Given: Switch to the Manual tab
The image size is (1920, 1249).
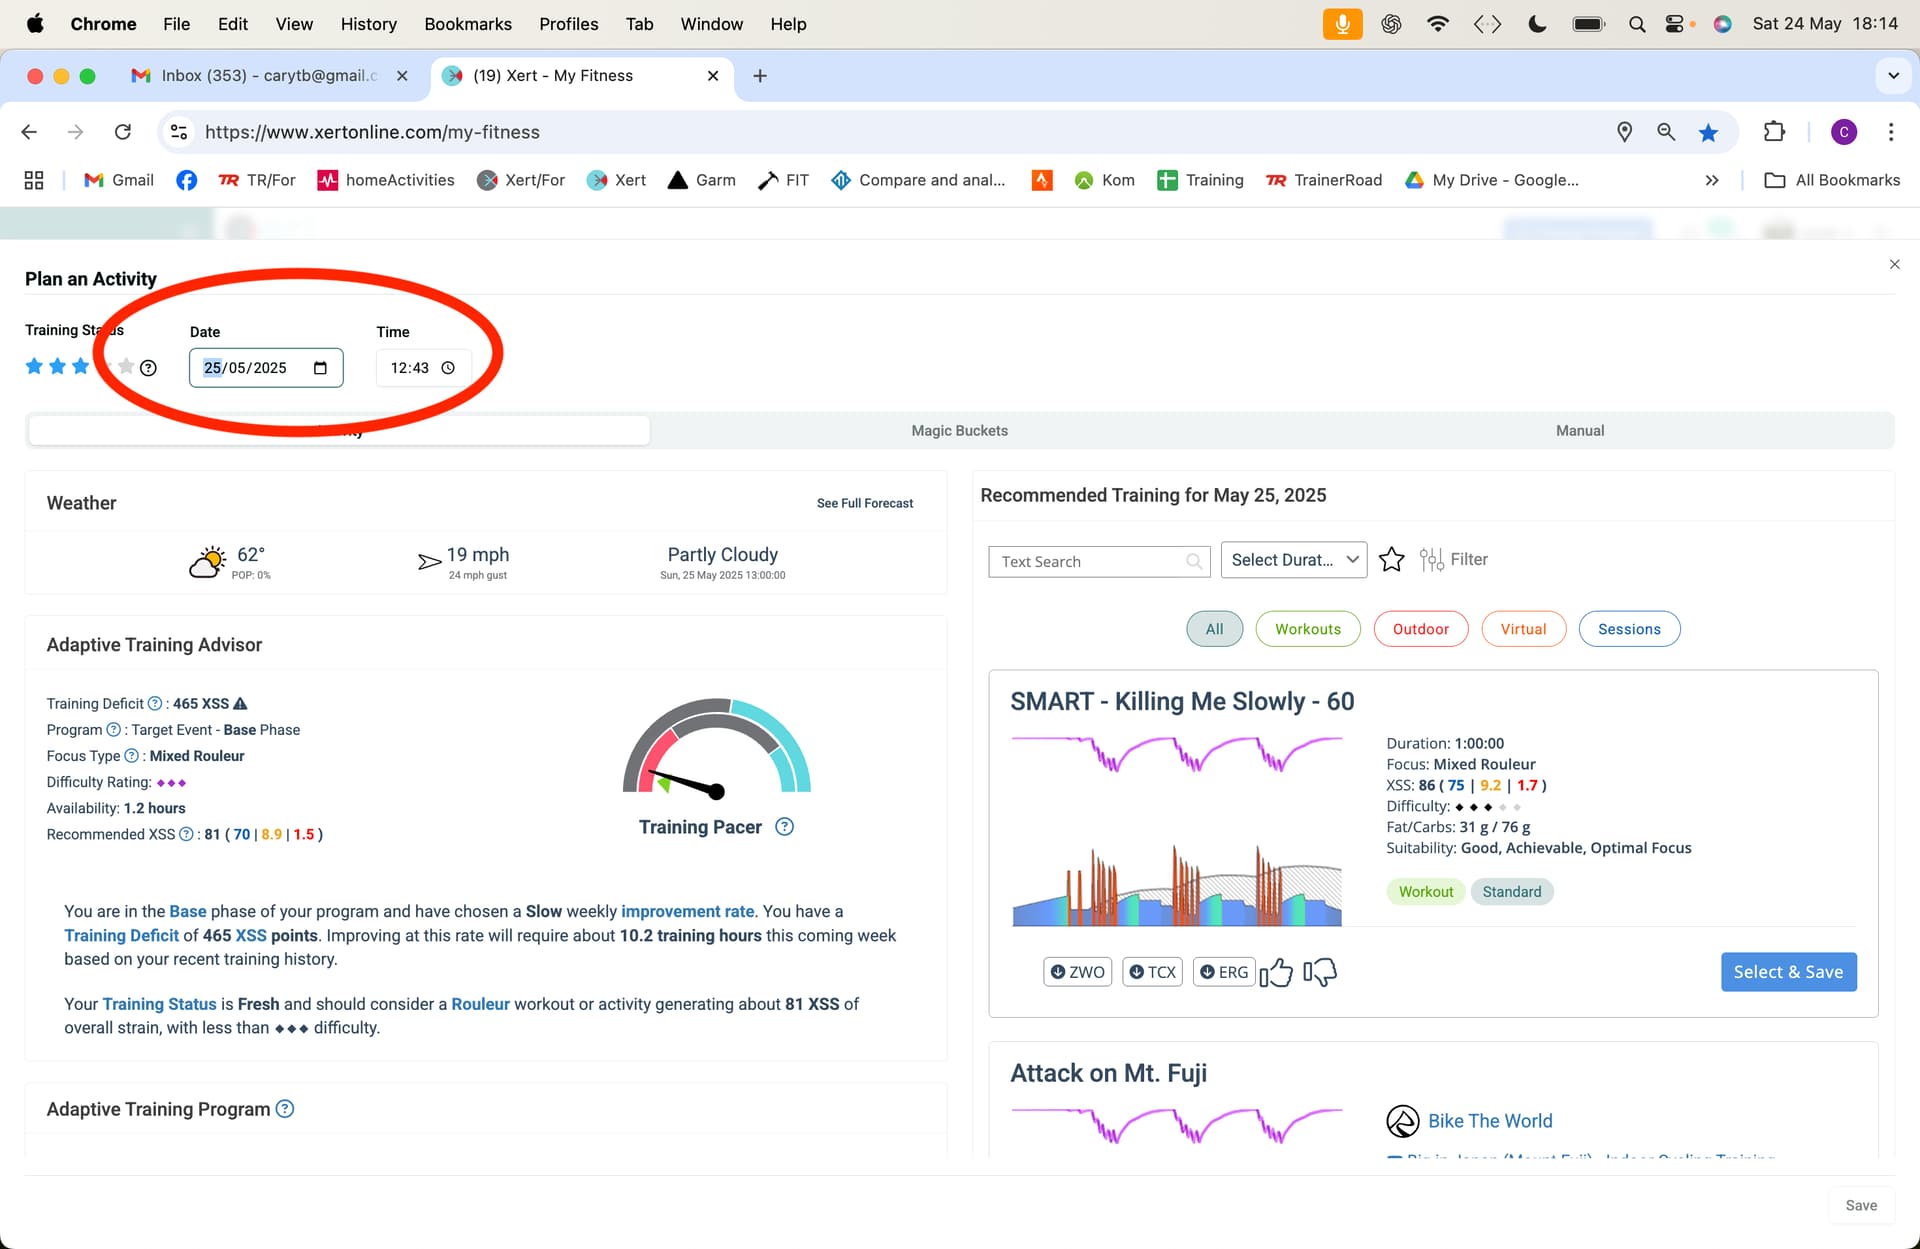Looking at the screenshot, I should (x=1580, y=431).
